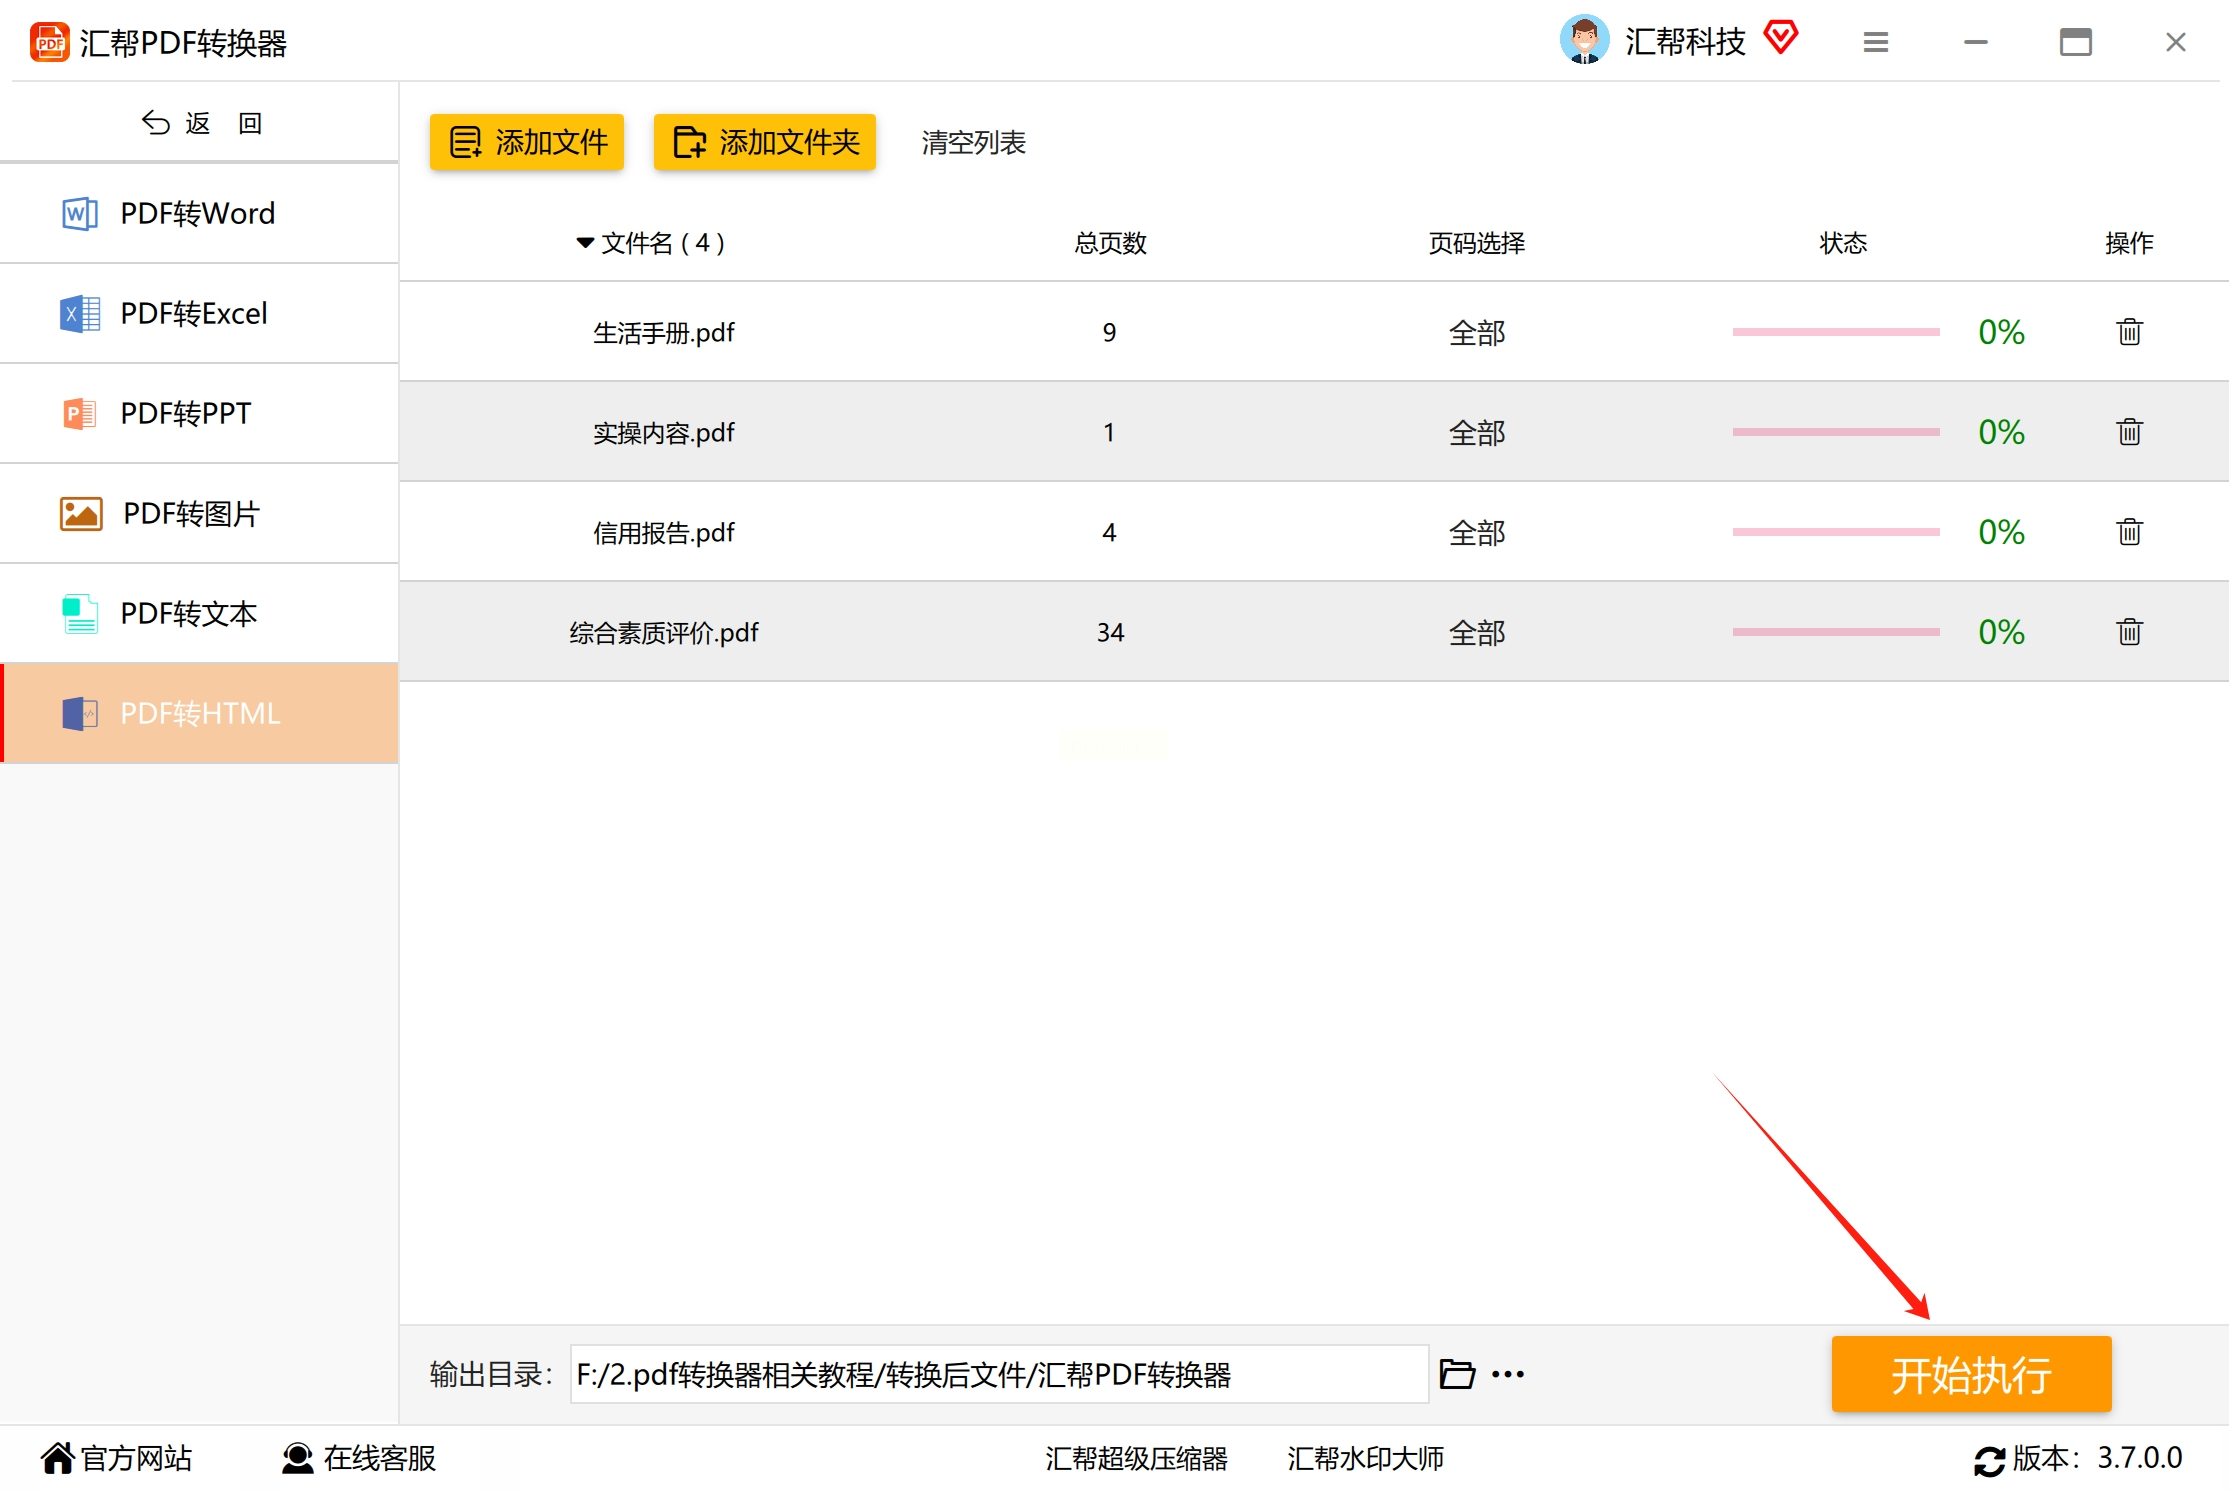The width and height of the screenshot is (2229, 1491).
Task: Click progress bar of 信用报告.pdf
Action: point(1836,532)
